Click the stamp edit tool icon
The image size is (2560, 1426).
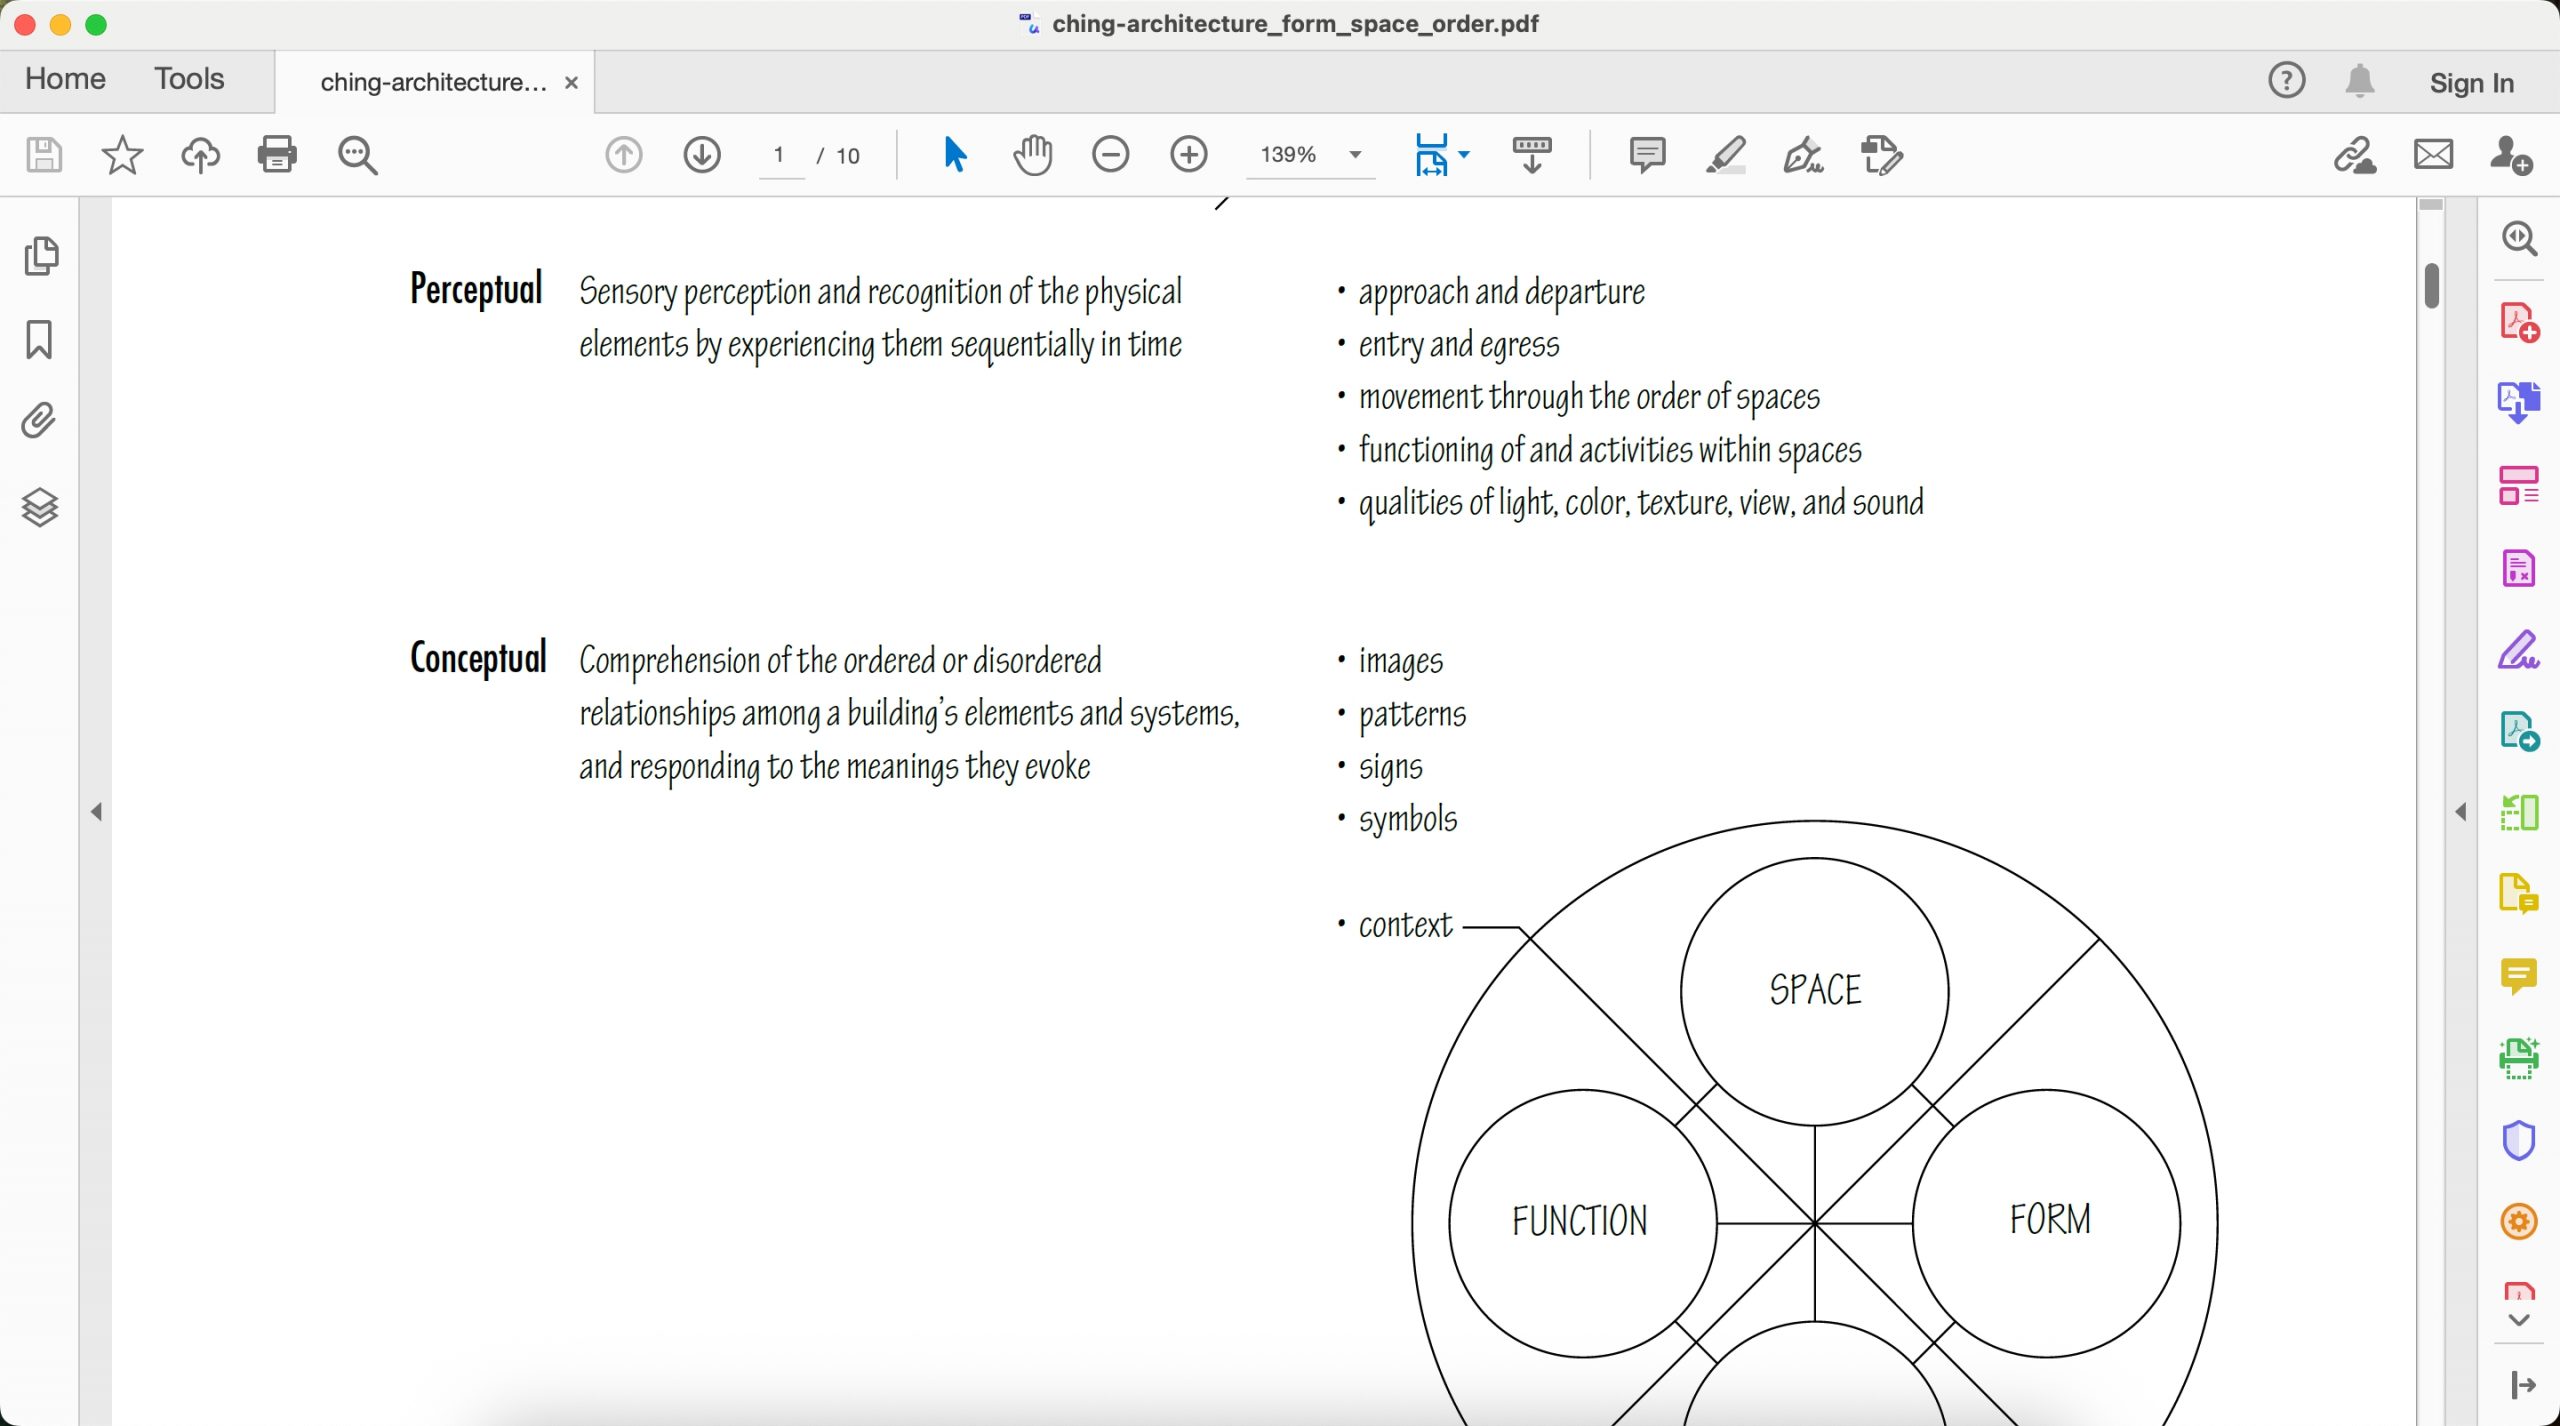[1882, 155]
